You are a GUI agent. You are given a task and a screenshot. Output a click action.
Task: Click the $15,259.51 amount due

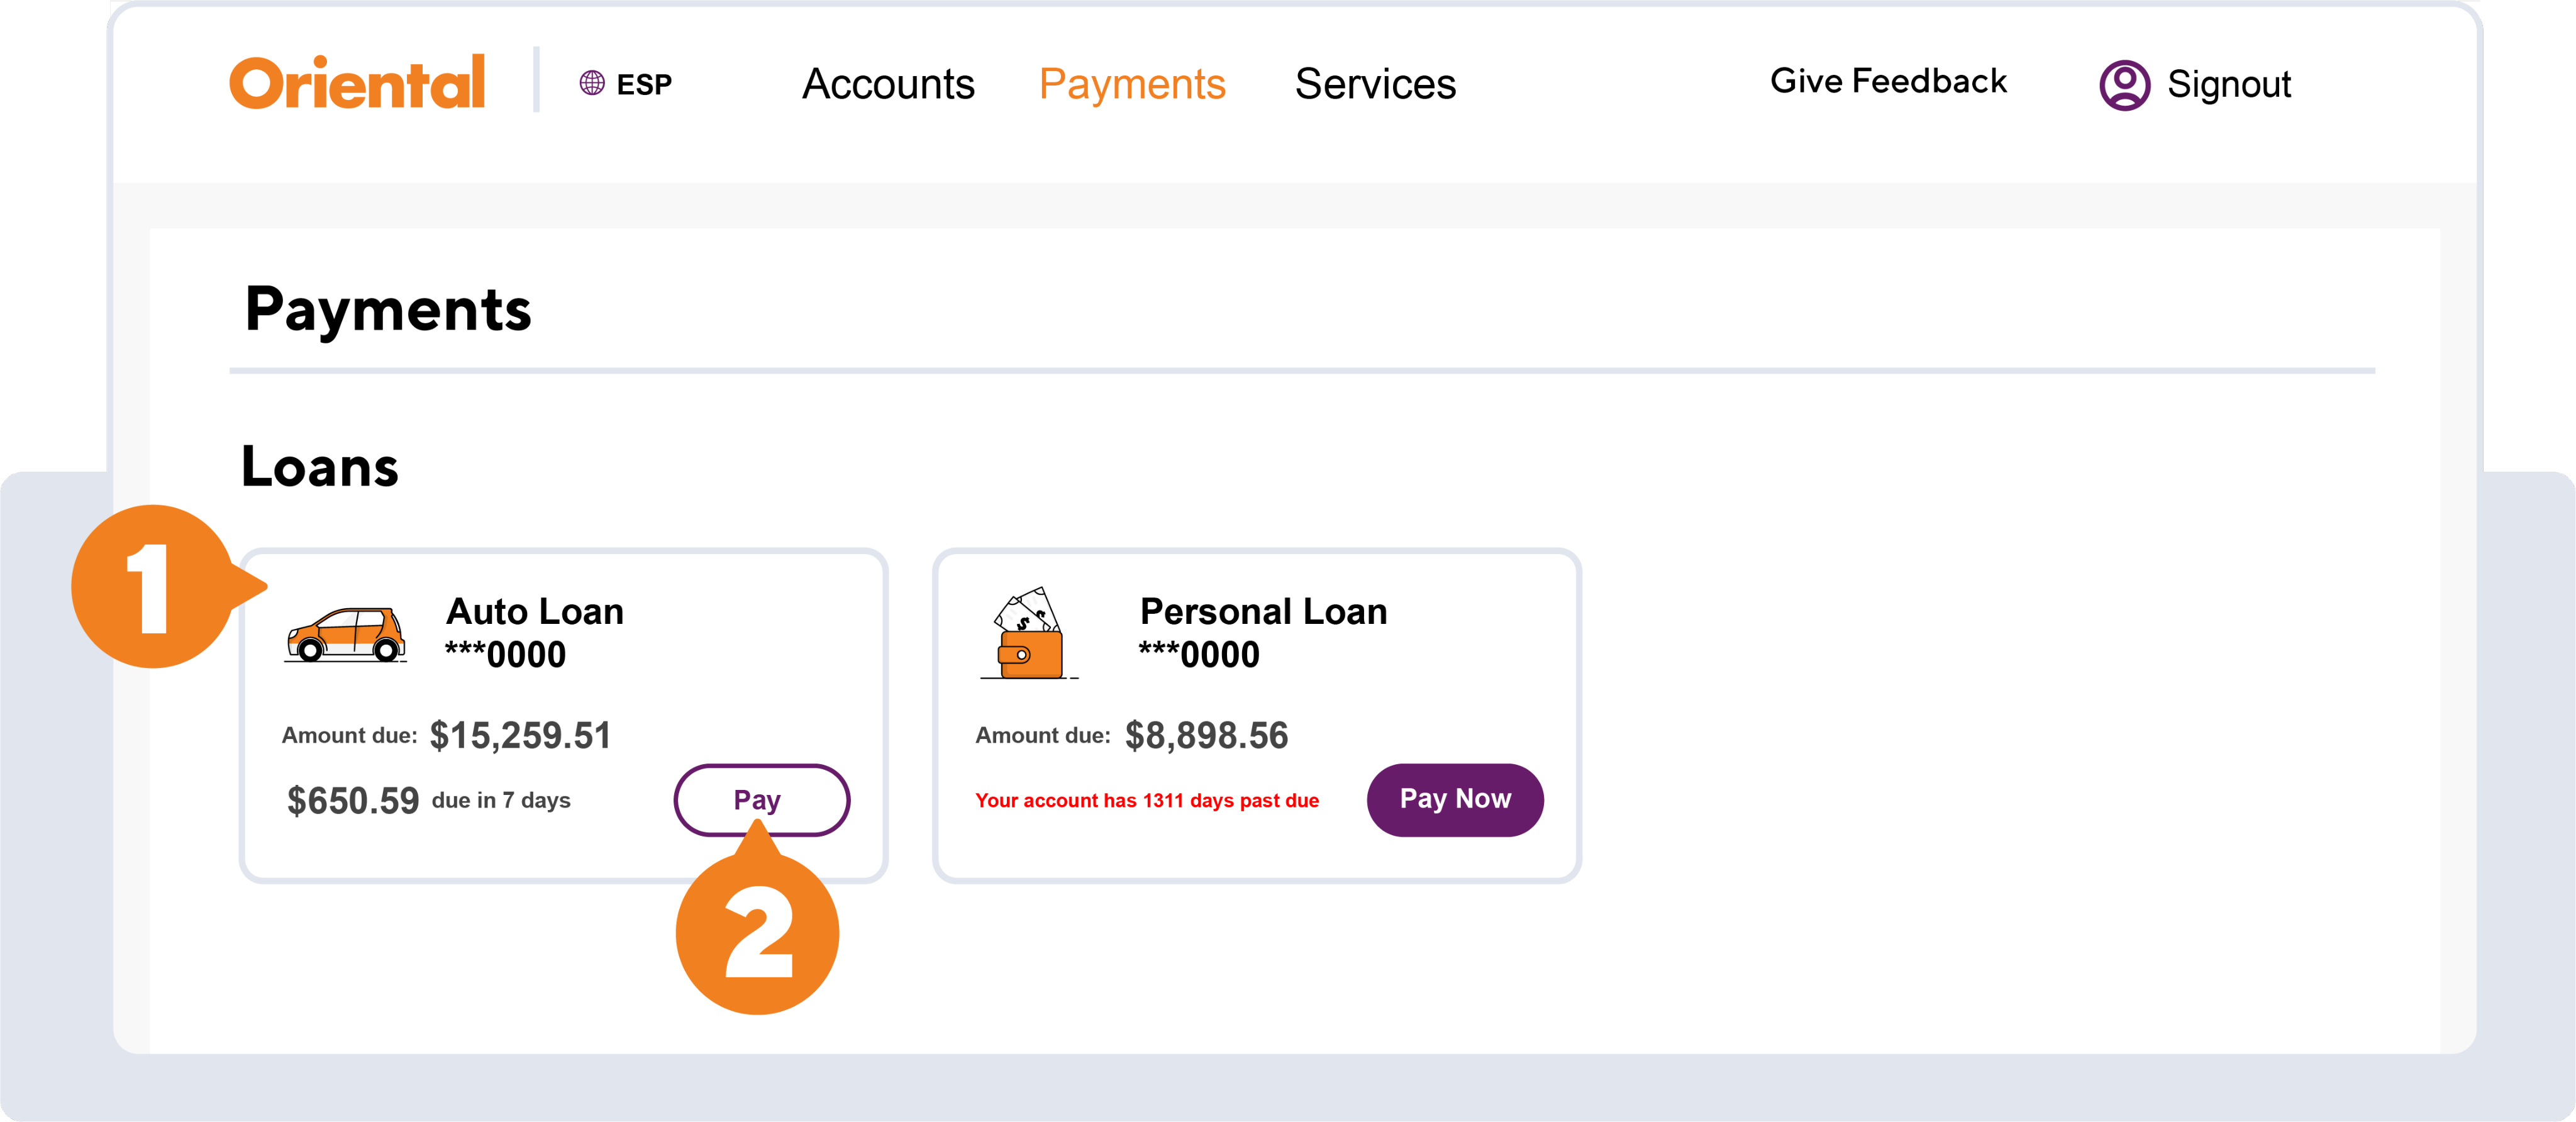pyautogui.click(x=520, y=736)
